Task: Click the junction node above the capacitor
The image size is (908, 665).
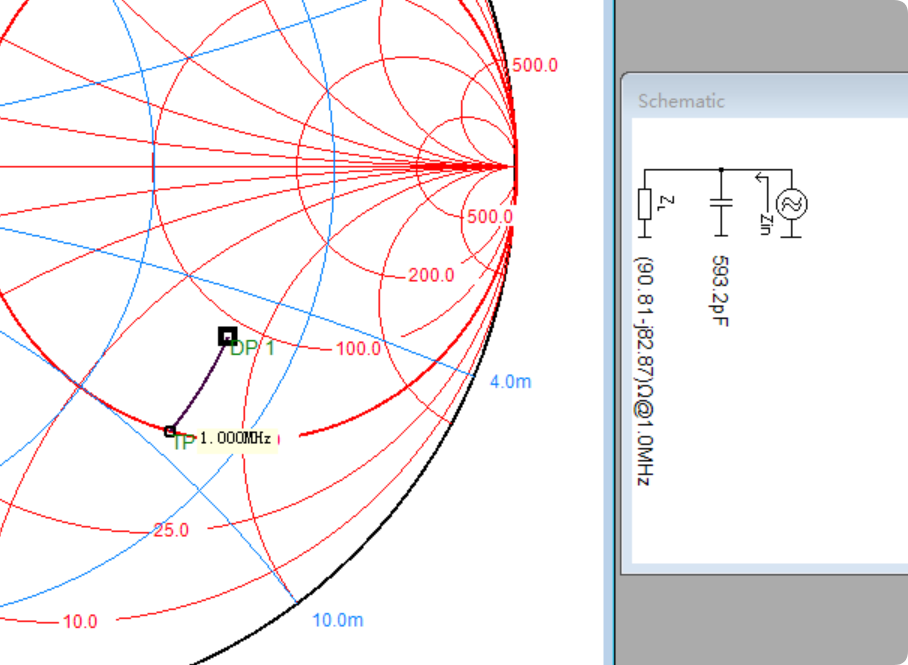Action: click(720, 169)
